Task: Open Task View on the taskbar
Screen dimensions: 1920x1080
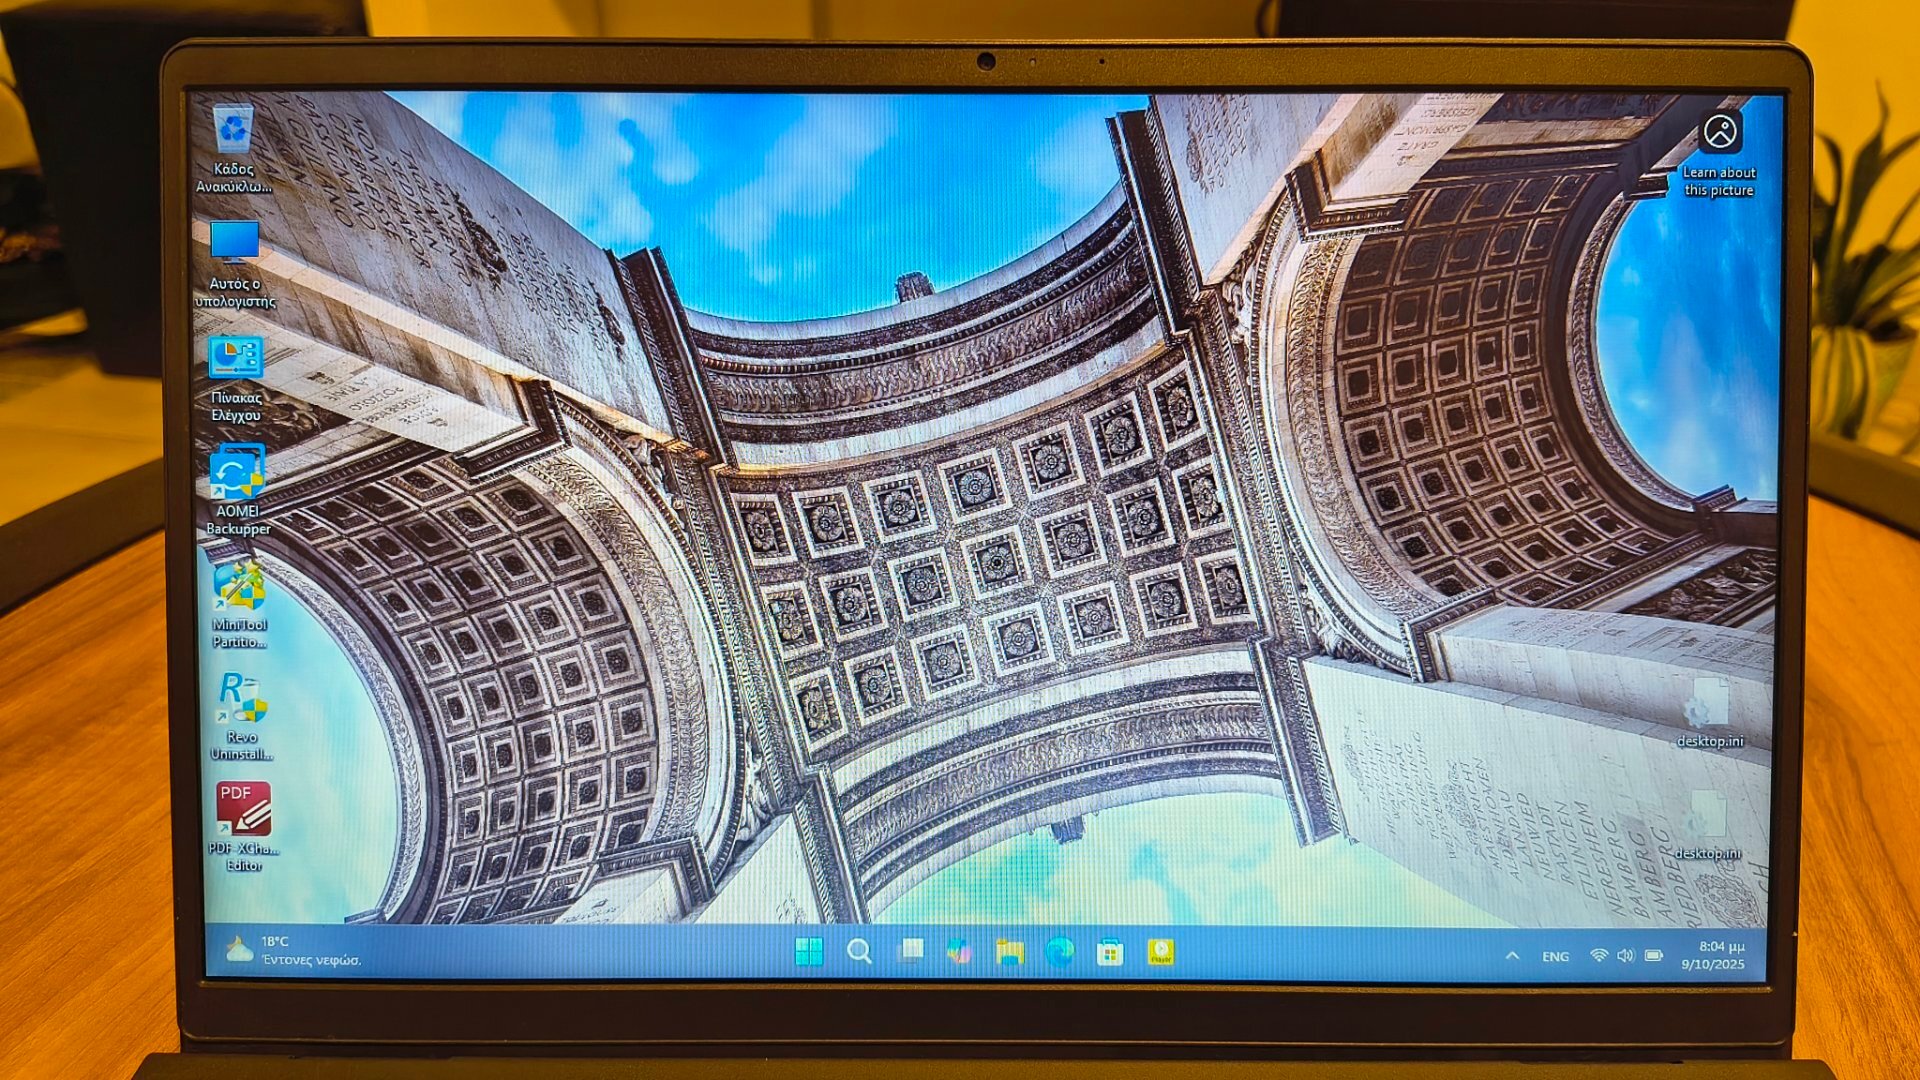Action: [910, 951]
